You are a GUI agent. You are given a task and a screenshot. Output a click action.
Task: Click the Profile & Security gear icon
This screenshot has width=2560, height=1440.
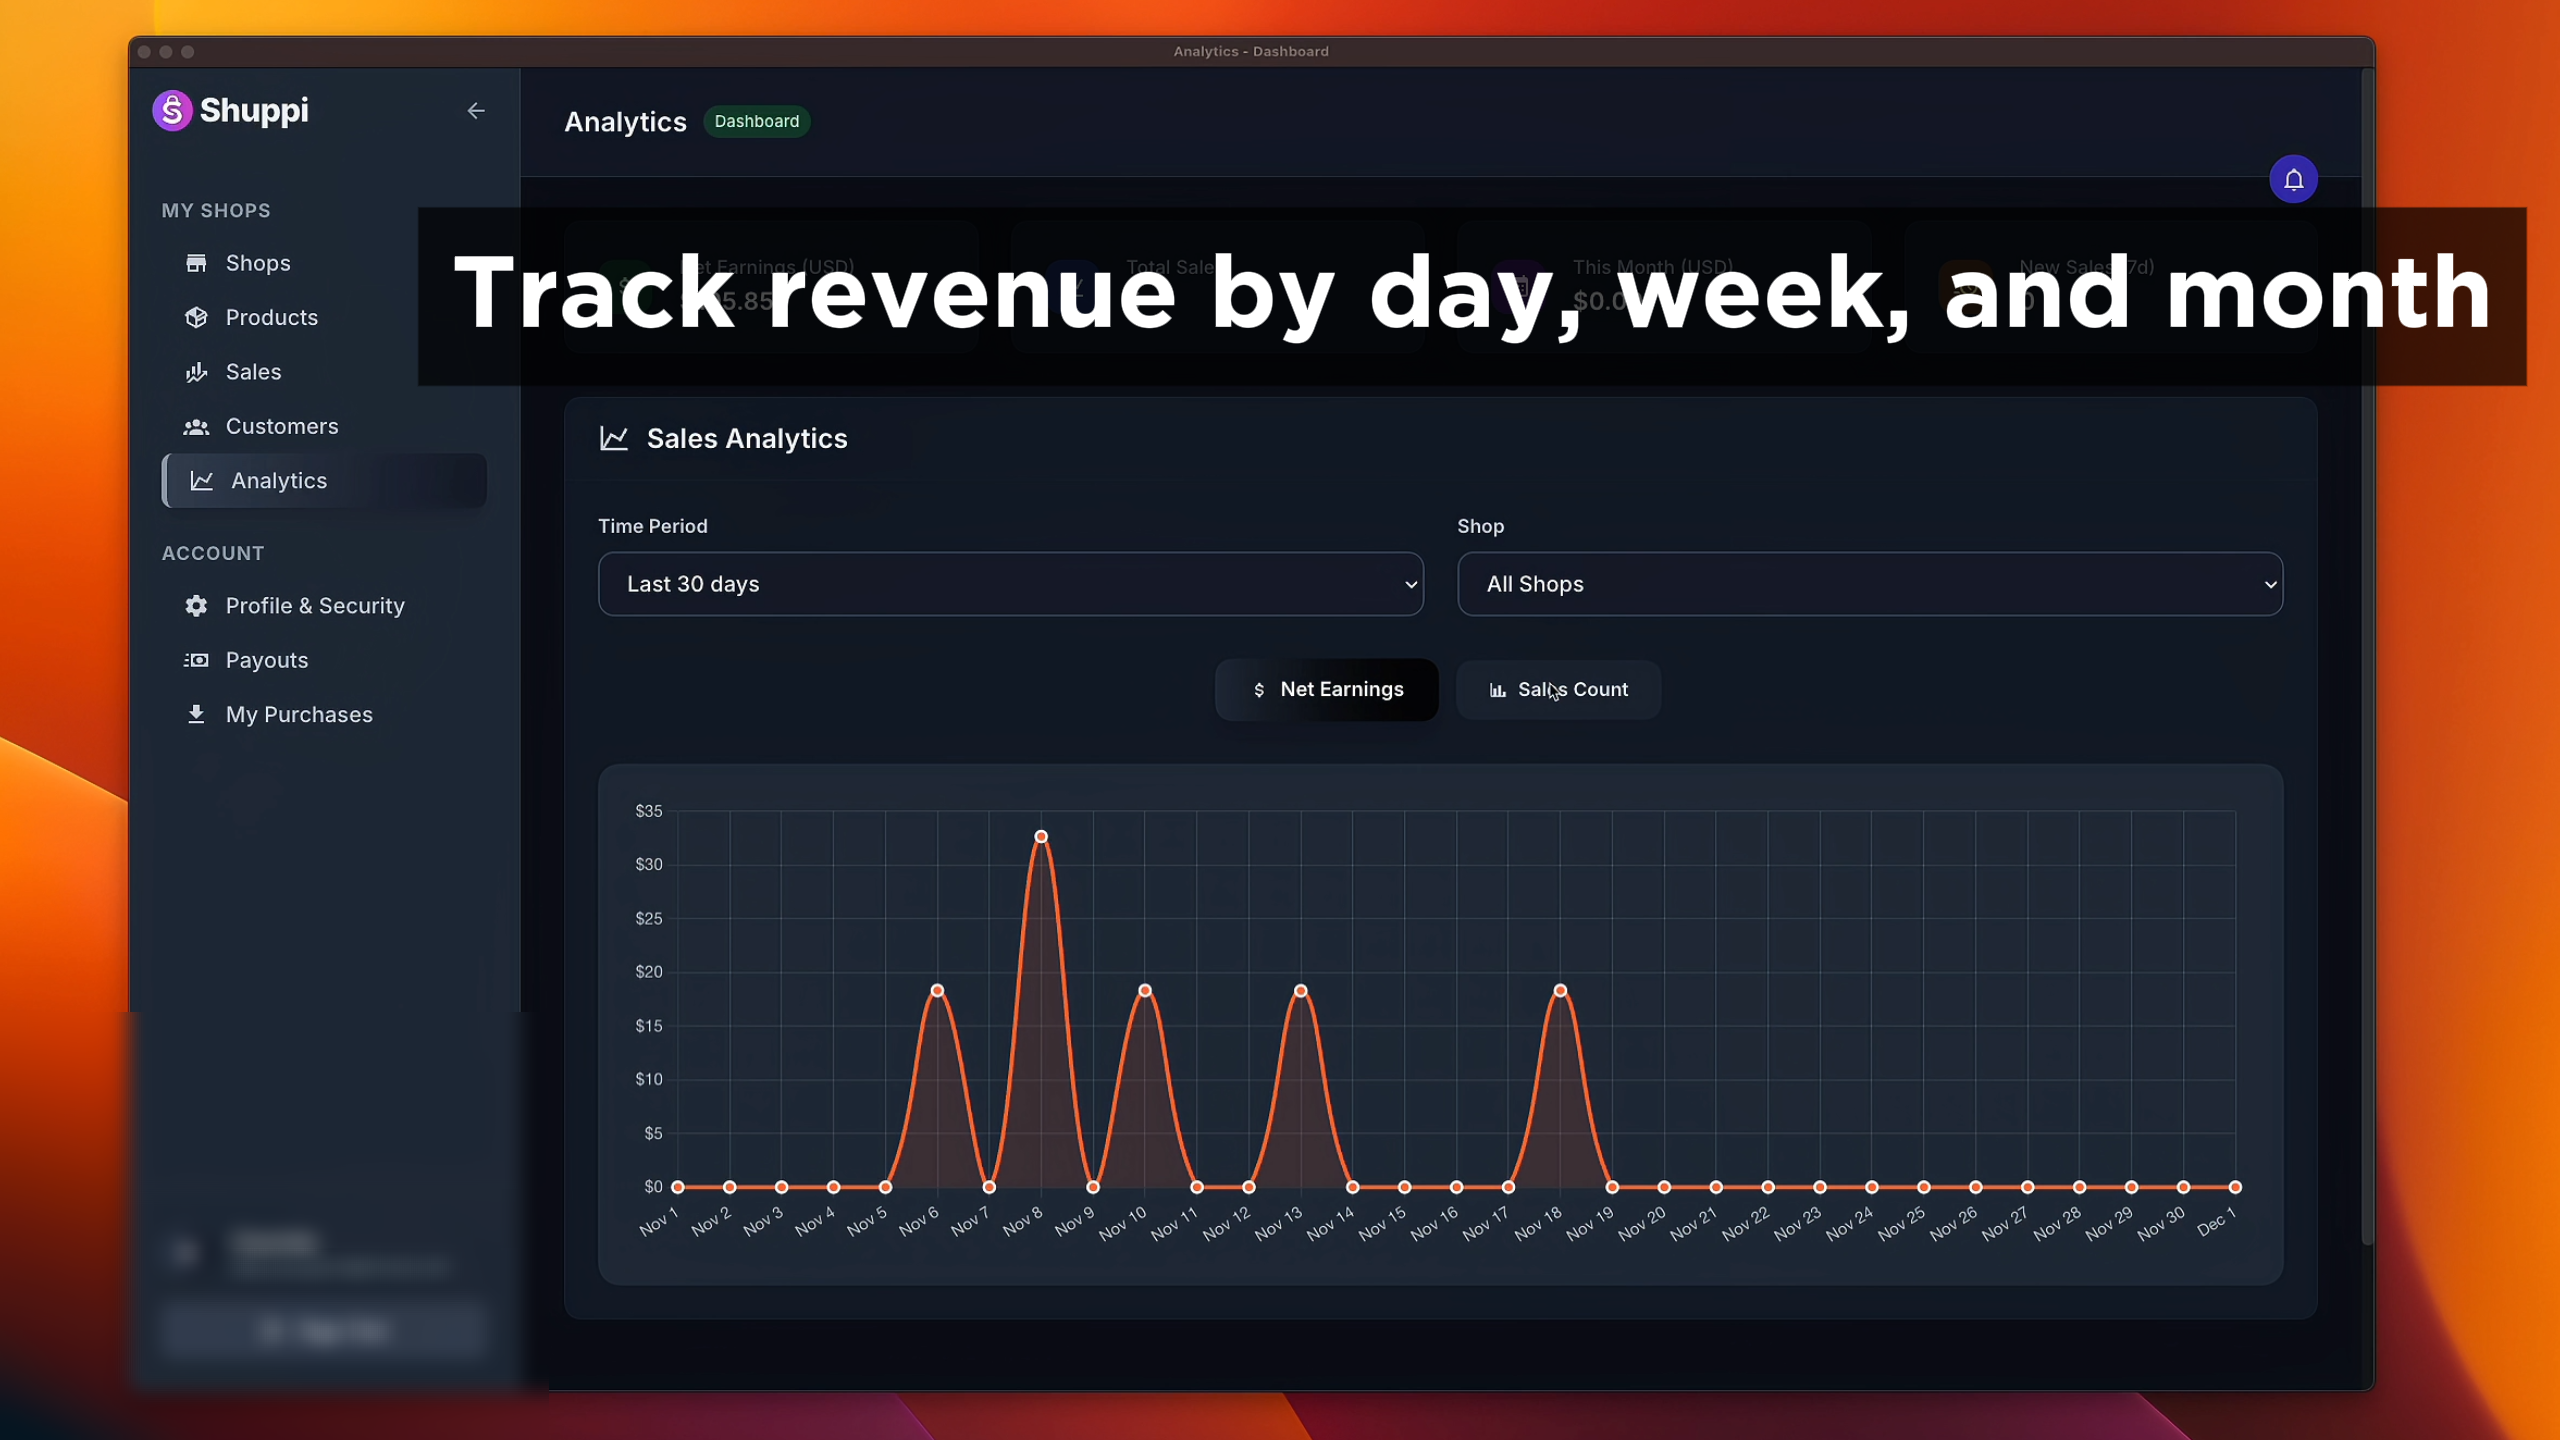(196, 606)
